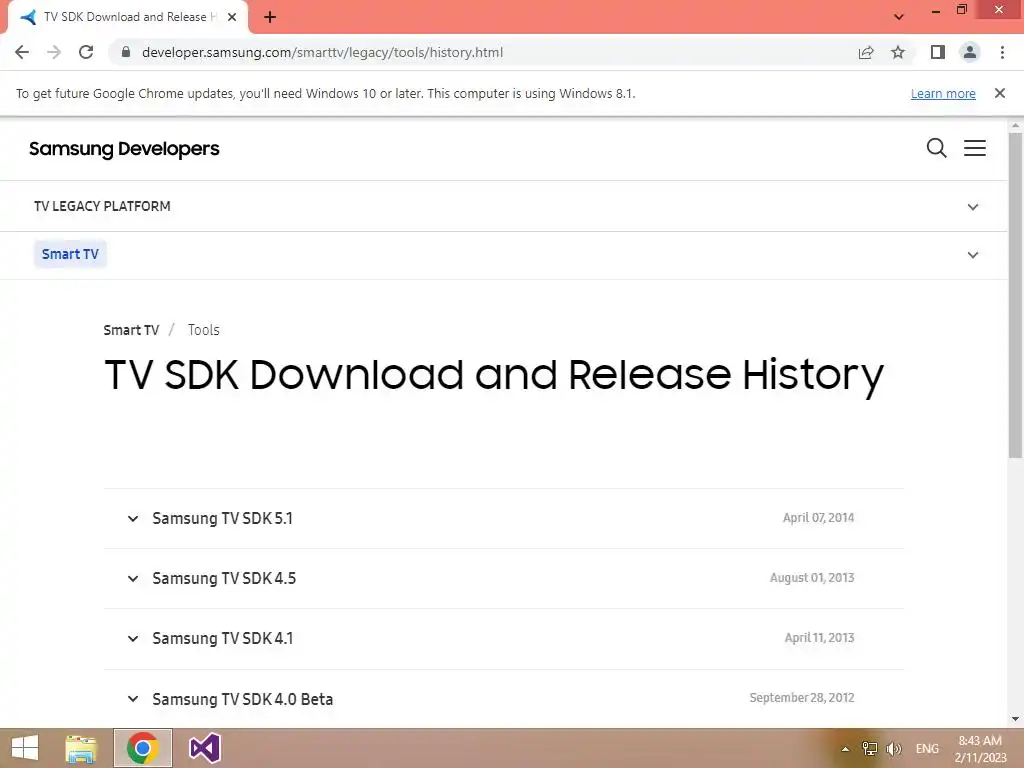Click the Samsung TV SDK 4.5 title
Image resolution: width=1024 pixels, height=768 pixels.
(224, 579)
